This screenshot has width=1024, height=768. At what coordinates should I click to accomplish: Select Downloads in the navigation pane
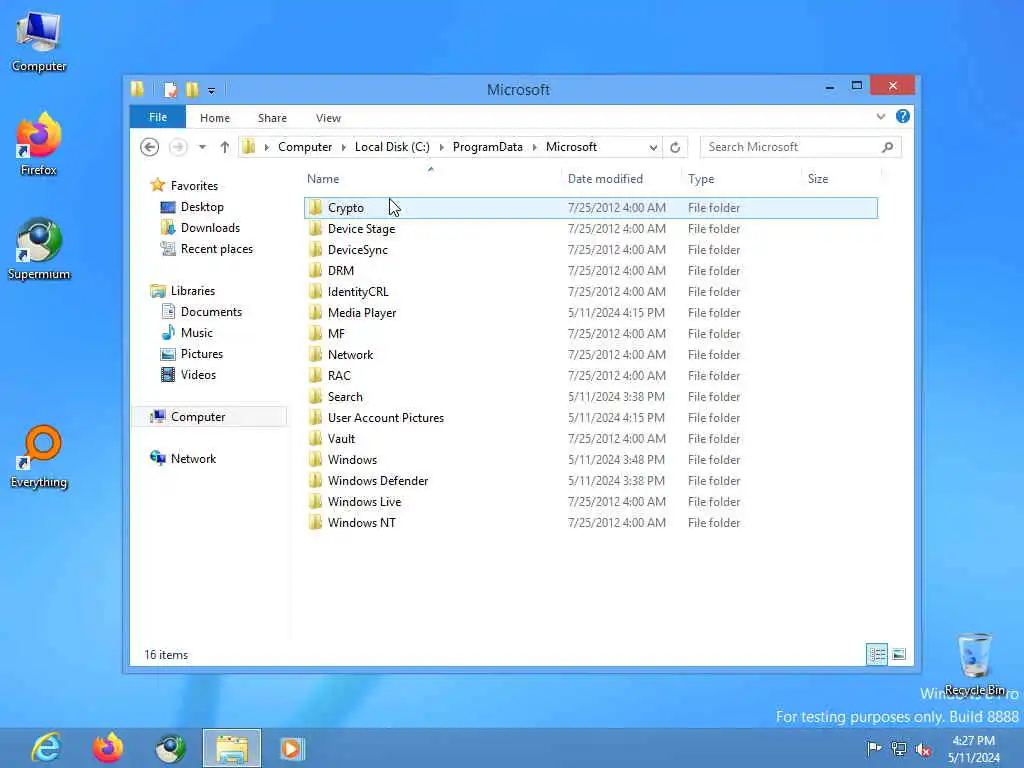click(x=210, y=228)
